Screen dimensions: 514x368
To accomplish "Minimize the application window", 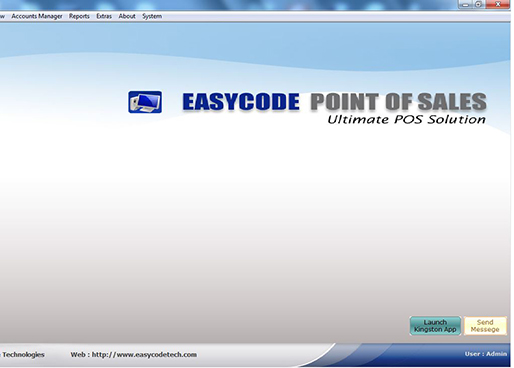I will (466, 4).
